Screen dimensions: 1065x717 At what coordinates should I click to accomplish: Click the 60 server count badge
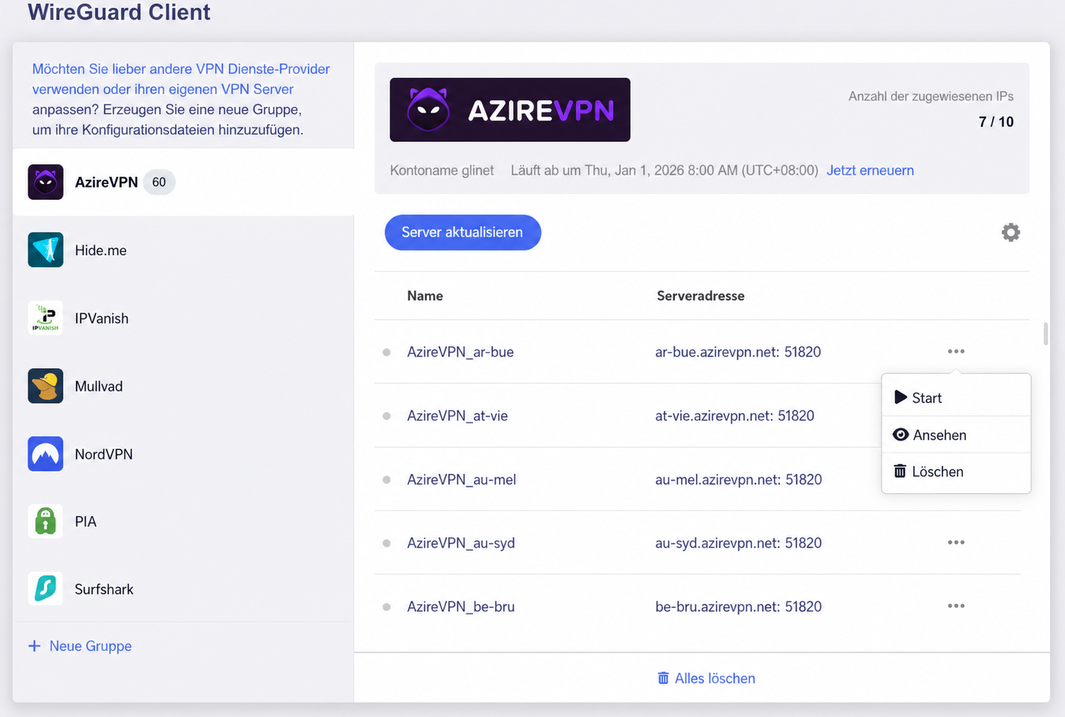159,182
